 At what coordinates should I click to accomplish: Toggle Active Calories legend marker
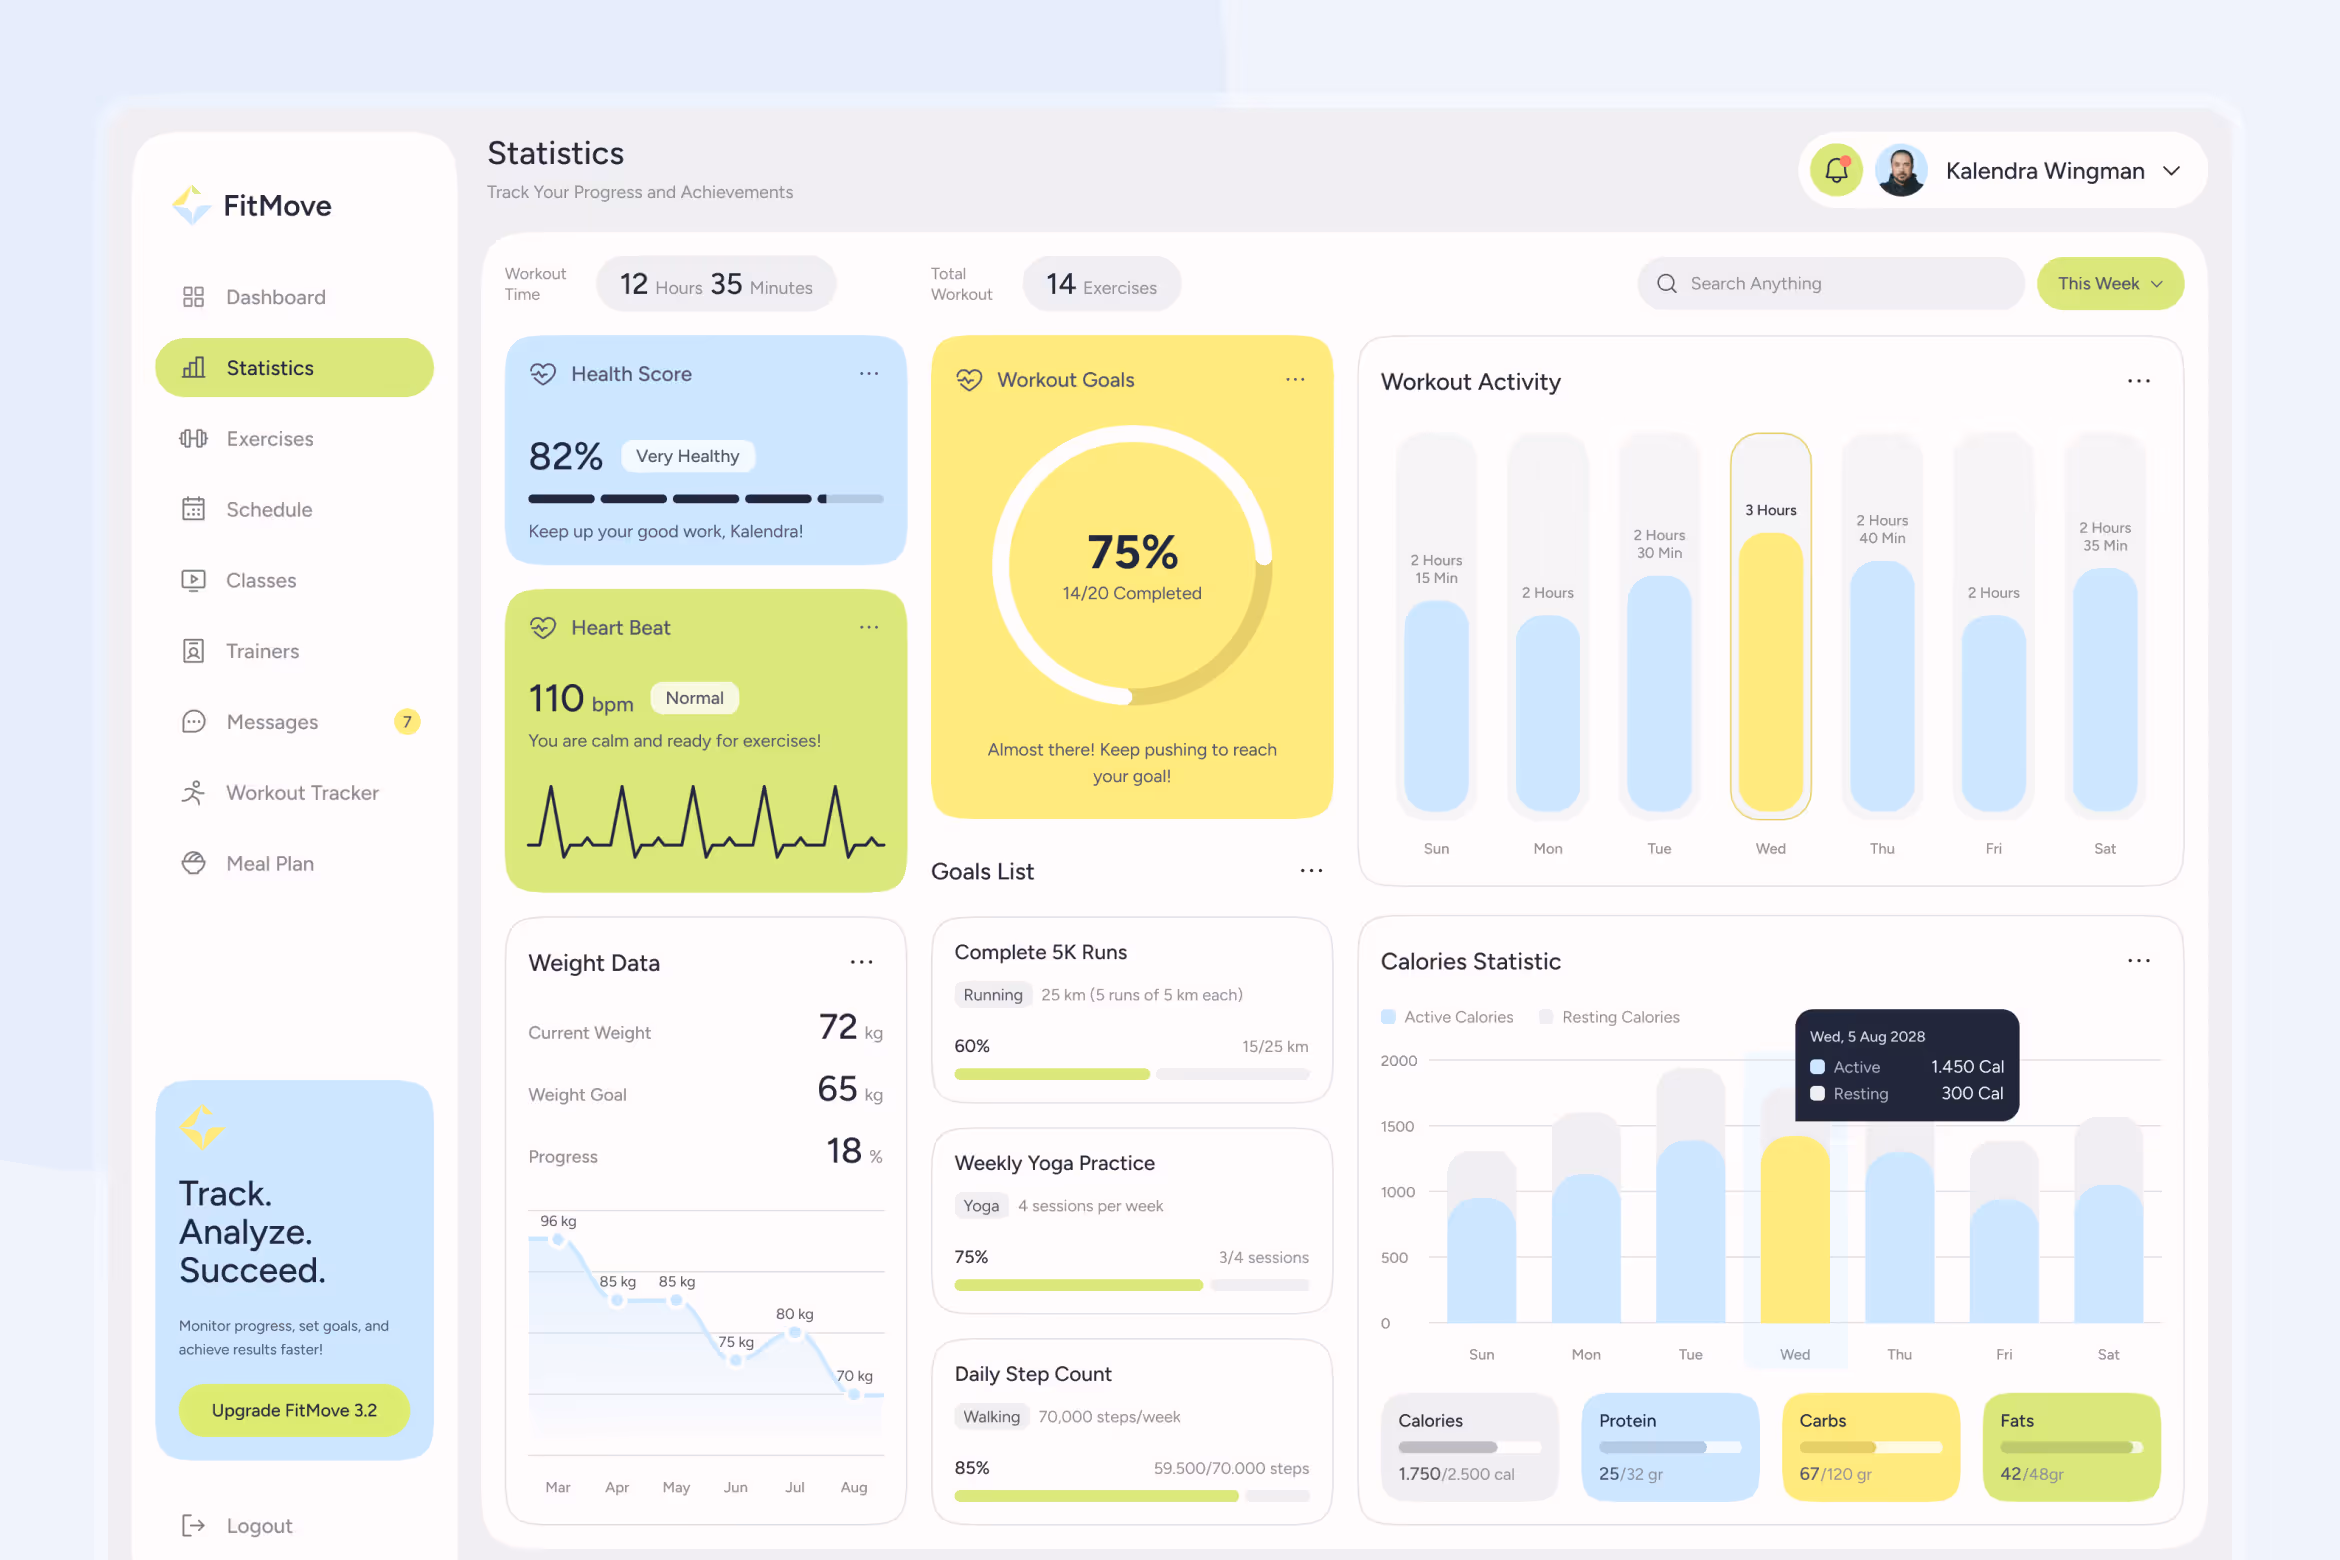(1388, 1017)
